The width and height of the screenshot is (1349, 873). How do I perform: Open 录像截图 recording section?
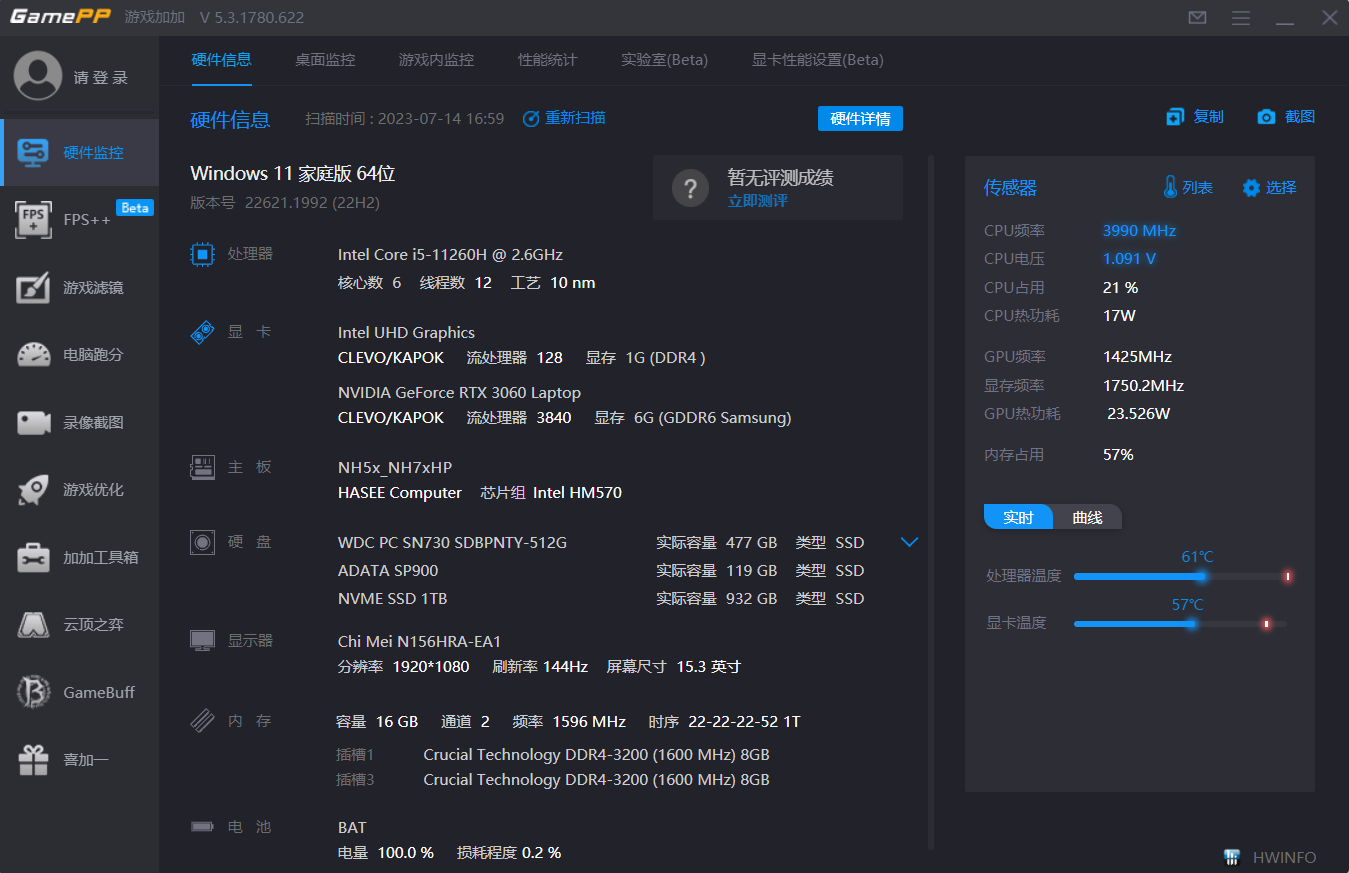pos(79,422)
